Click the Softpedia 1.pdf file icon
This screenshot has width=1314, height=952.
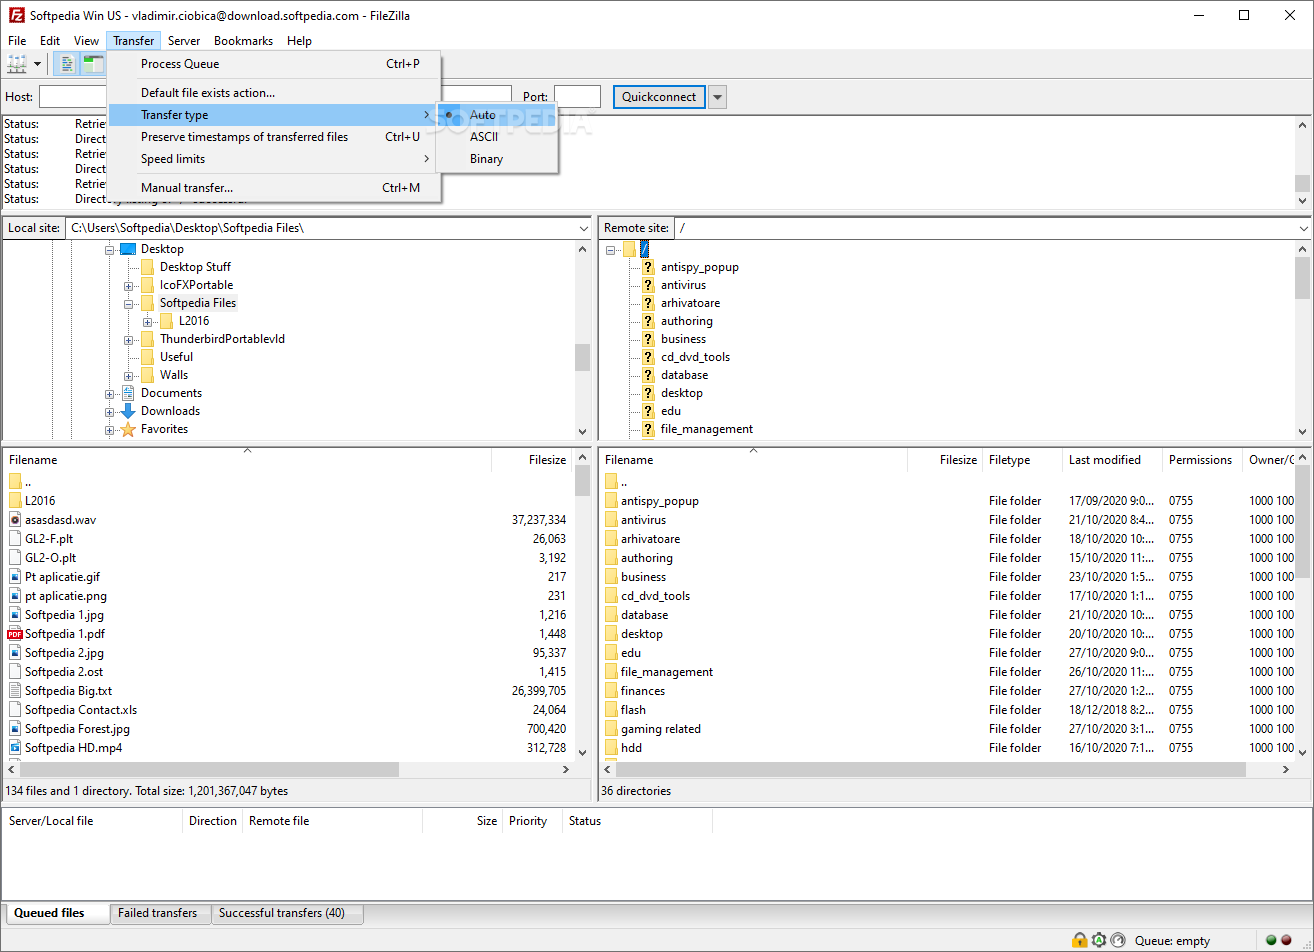[x=15, y=634]
